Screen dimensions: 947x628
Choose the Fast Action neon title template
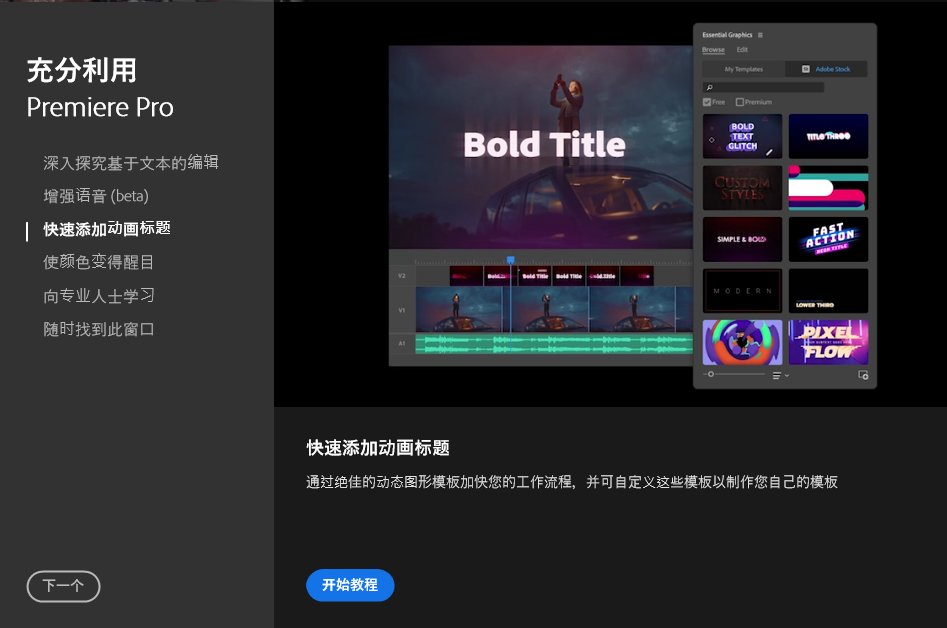829,240
